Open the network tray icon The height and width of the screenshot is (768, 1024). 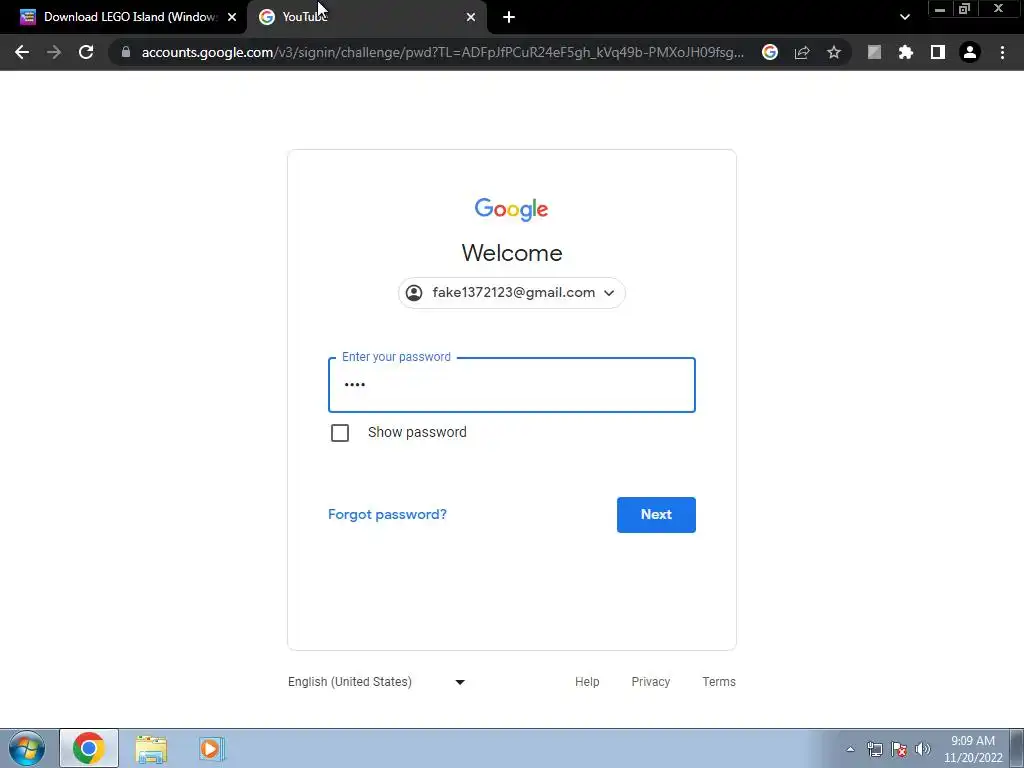(874, 749)
